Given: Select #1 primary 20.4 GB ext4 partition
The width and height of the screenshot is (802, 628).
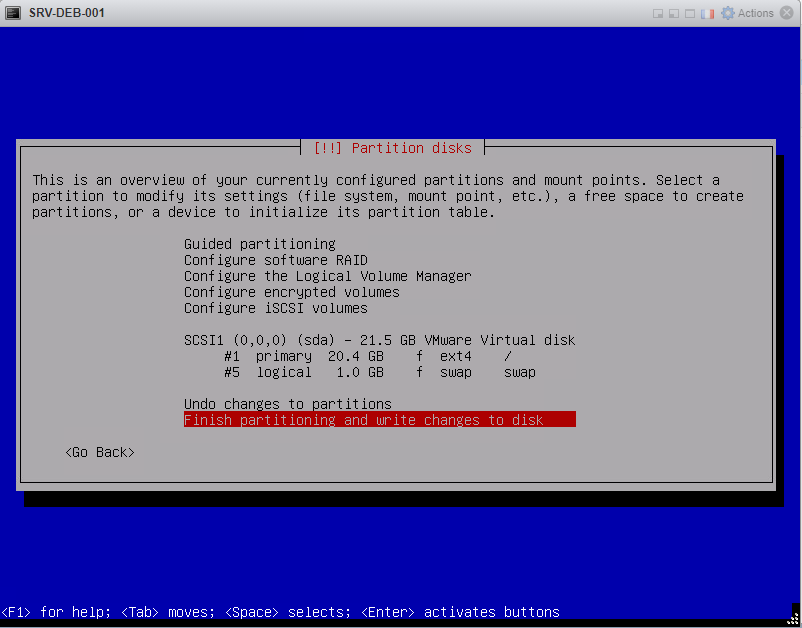Looking at the screenshot, I should pyautogui.click(x=368, y=356).
